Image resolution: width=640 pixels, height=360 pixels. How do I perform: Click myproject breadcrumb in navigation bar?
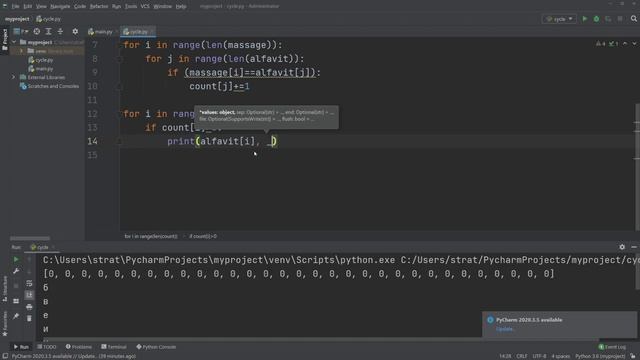(17, 19)
